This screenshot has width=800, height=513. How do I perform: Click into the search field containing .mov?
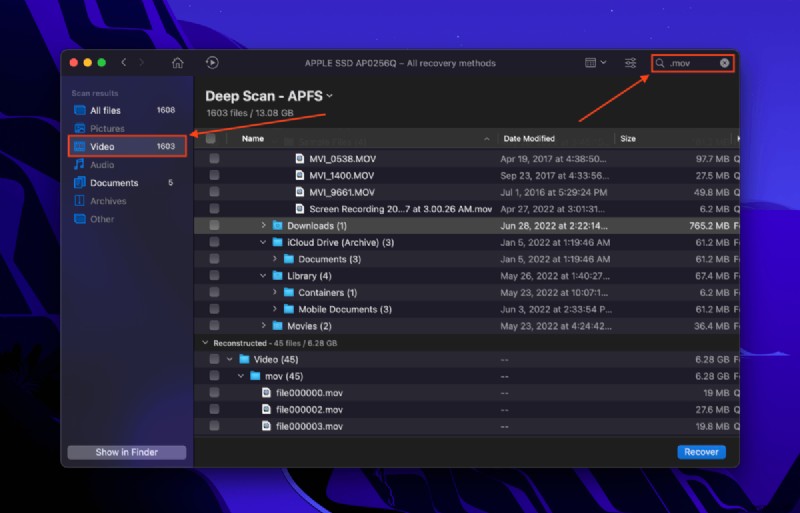click(690, 63)
